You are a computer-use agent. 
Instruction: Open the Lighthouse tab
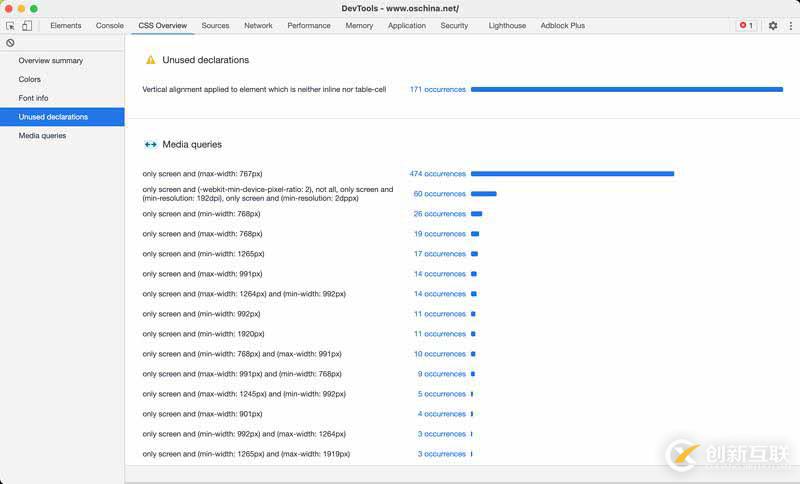[x=507, y=26]
